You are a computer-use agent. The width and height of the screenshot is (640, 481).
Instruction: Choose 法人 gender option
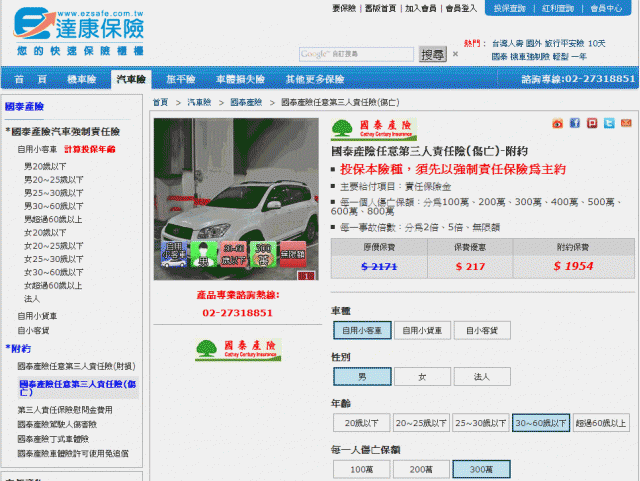coord(482,376)
